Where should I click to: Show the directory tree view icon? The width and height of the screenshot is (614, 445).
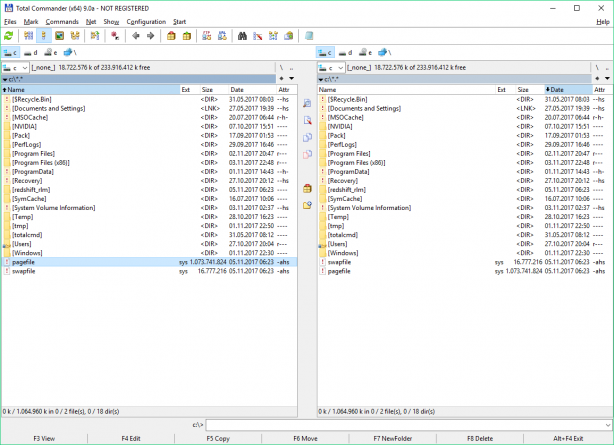point(75,36)
